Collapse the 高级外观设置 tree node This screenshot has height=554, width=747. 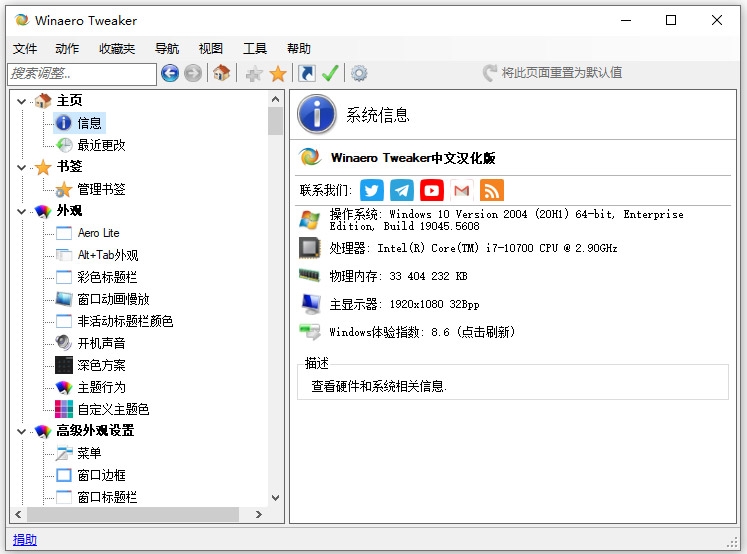coord(21,432)
